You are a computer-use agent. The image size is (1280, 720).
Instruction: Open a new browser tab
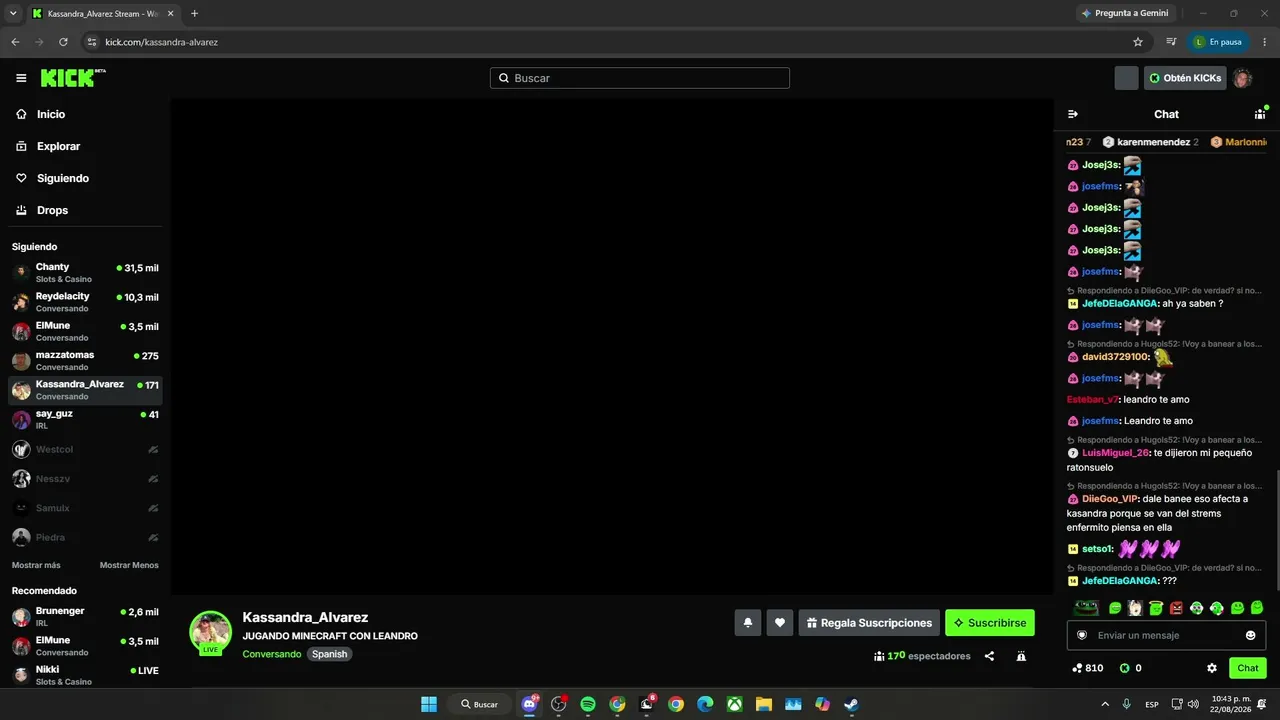click(x=194, y=13)
